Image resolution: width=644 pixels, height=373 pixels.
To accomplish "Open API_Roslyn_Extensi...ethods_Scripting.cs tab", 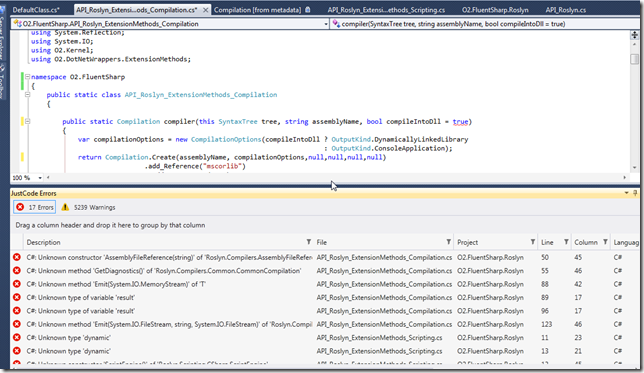I will click(386, 9).
